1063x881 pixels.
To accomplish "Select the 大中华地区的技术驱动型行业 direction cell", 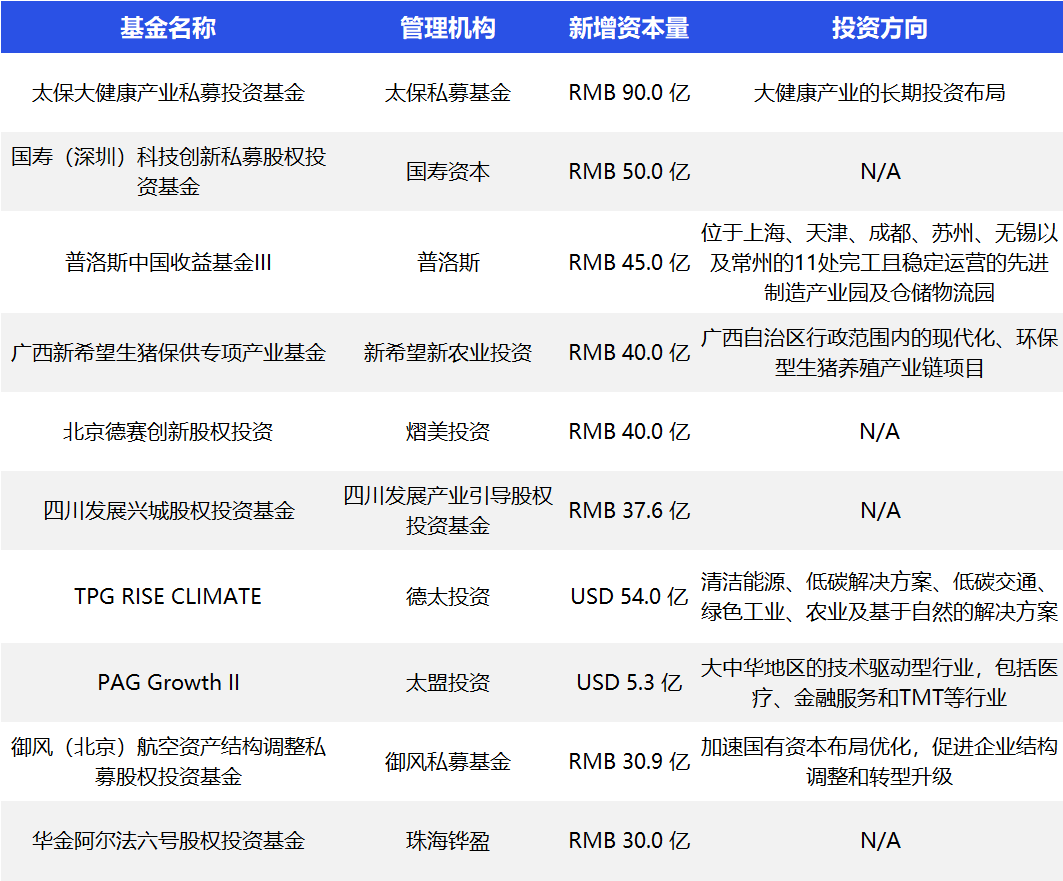I will click(880, 682).
